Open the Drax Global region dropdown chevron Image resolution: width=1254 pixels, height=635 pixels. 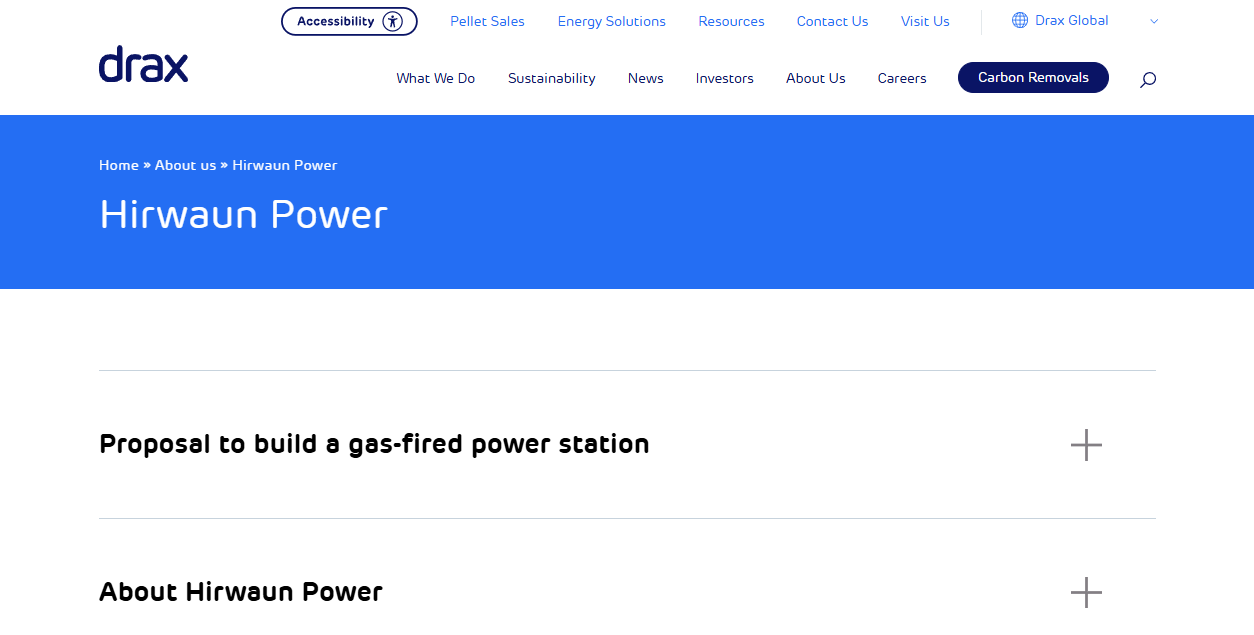click(x=1153, y=20)
